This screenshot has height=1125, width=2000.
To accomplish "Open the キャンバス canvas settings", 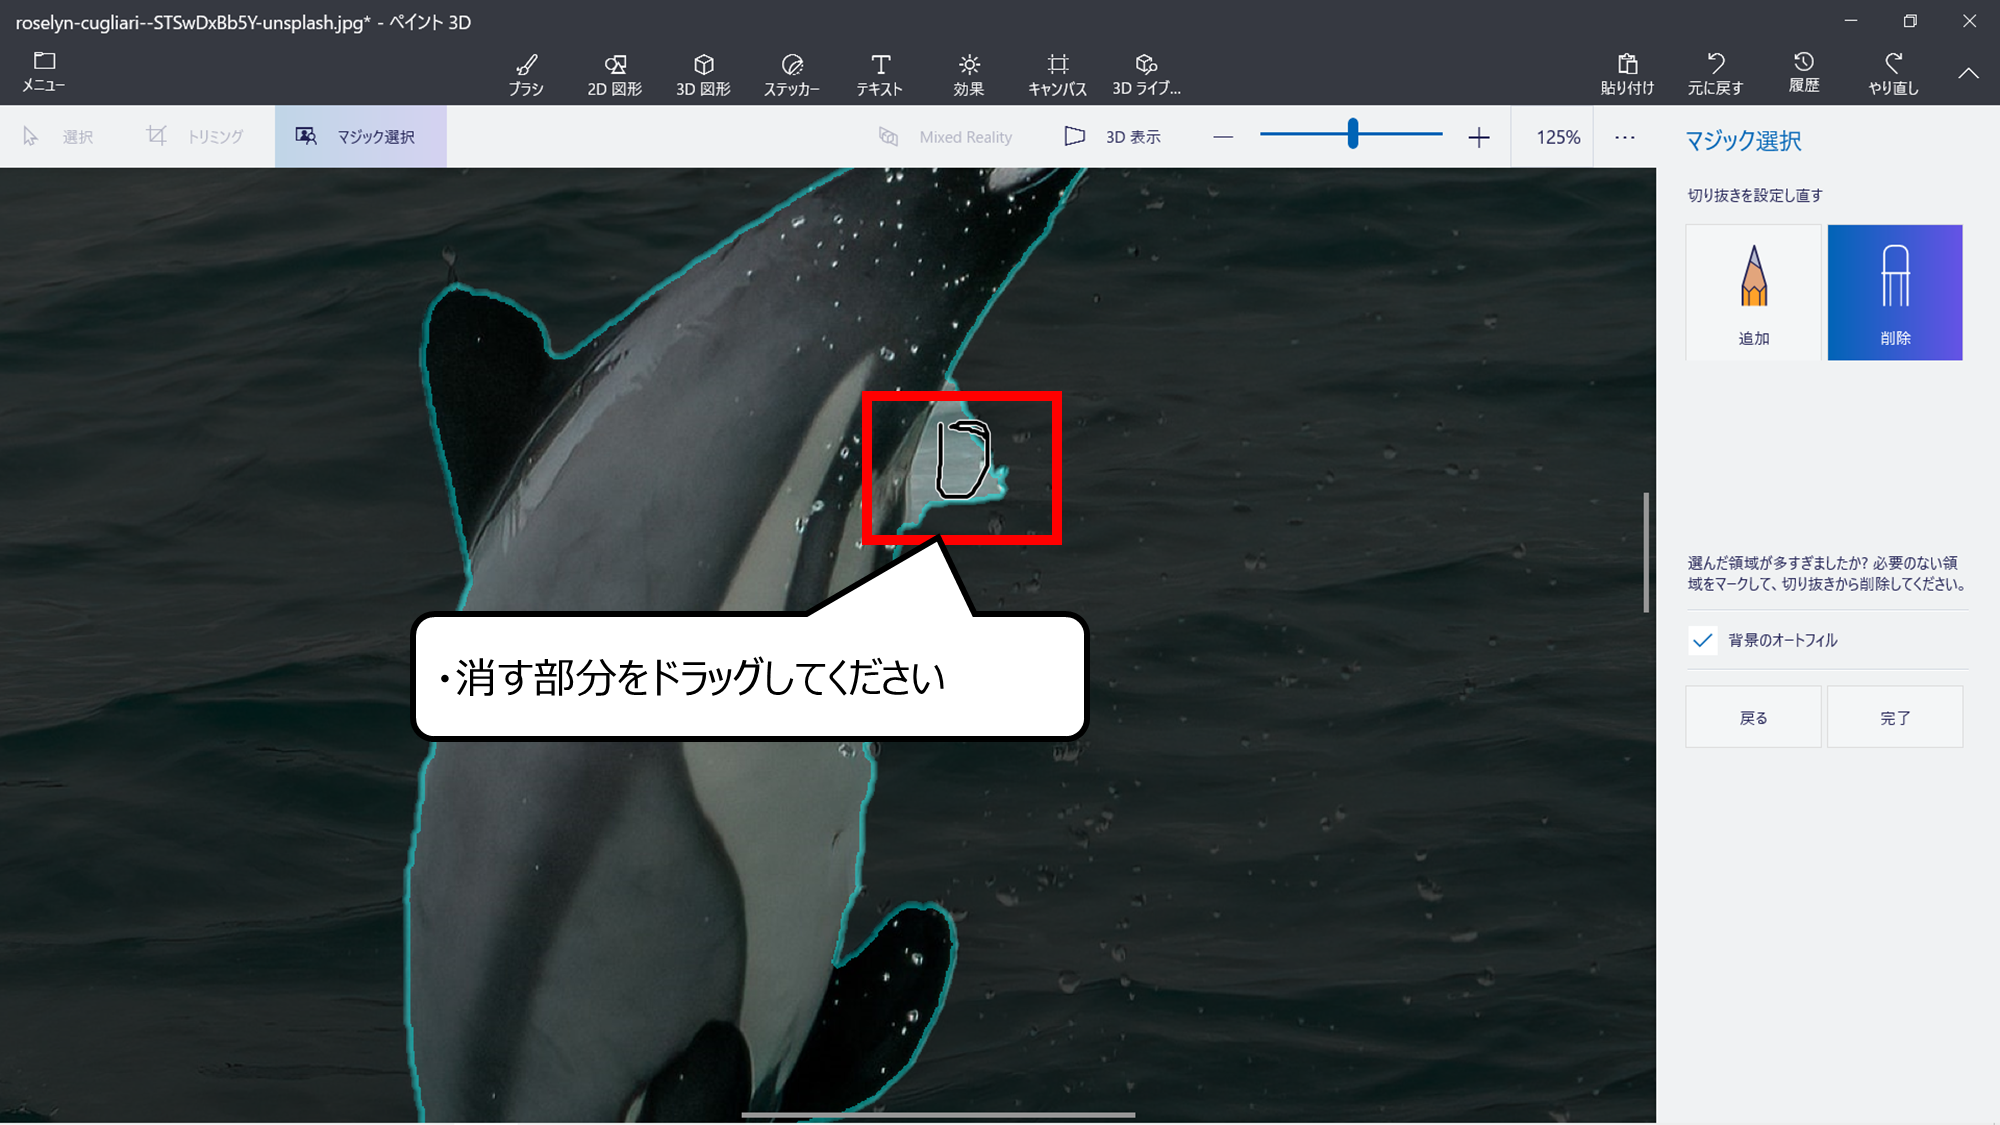I will click(1057, 75).
